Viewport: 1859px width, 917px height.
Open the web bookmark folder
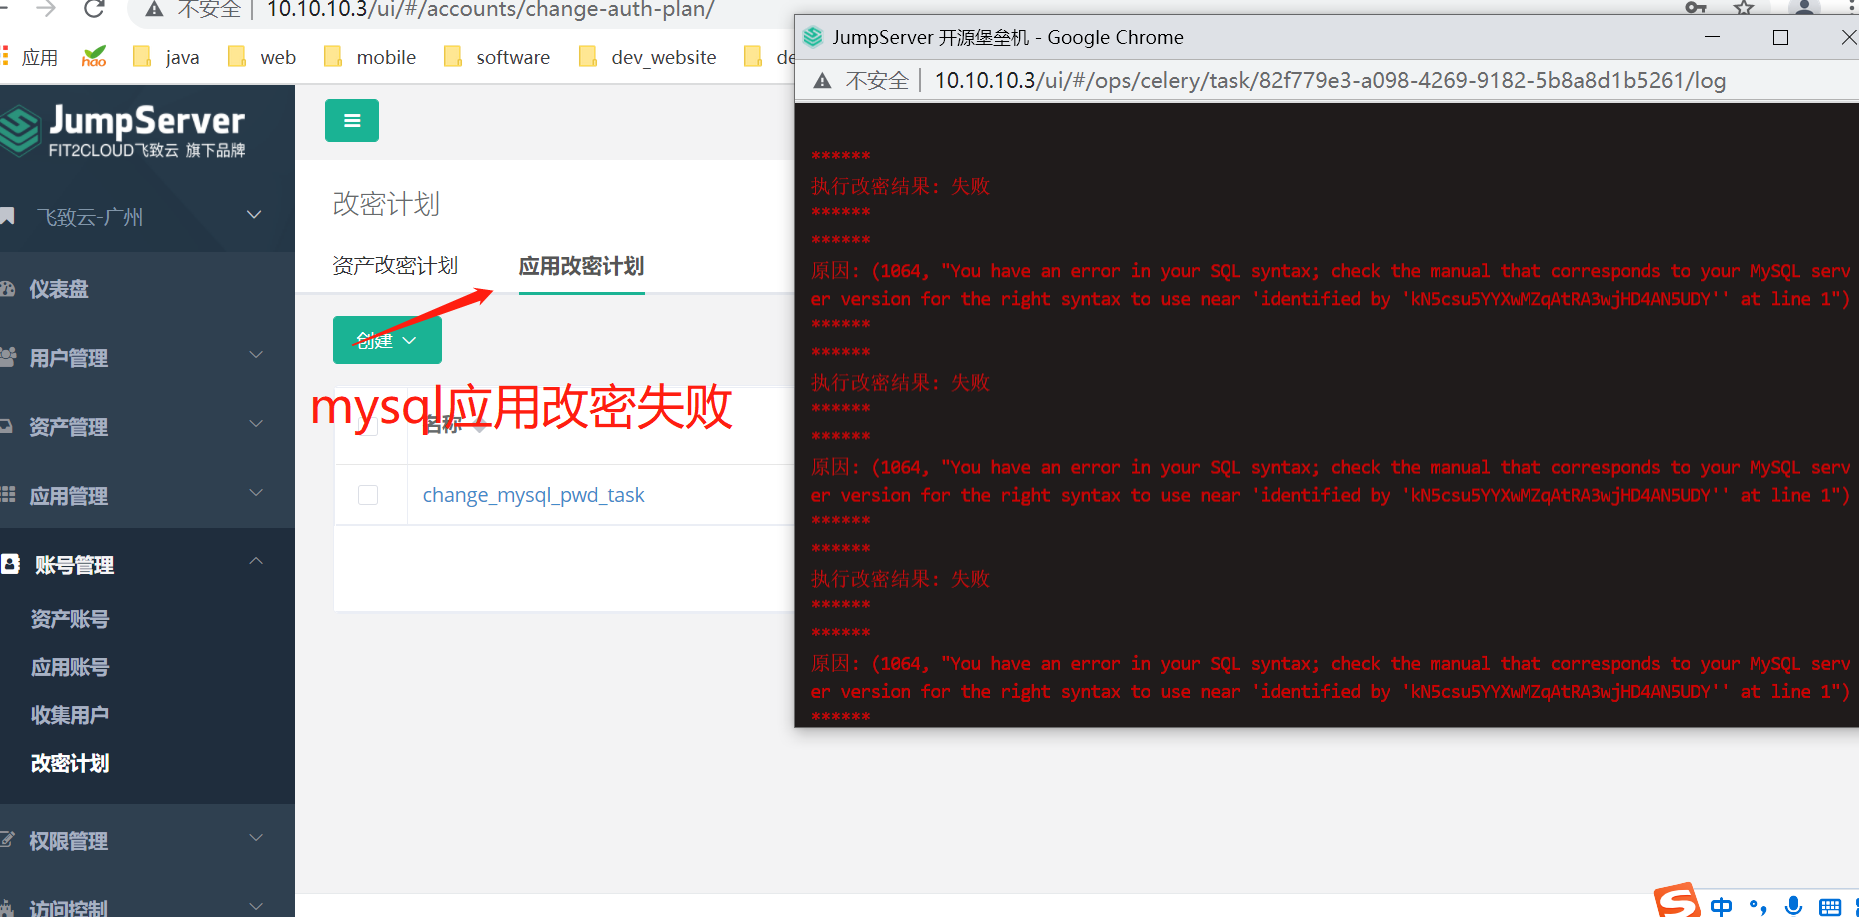pyautogui.click(x=262, y=57)
